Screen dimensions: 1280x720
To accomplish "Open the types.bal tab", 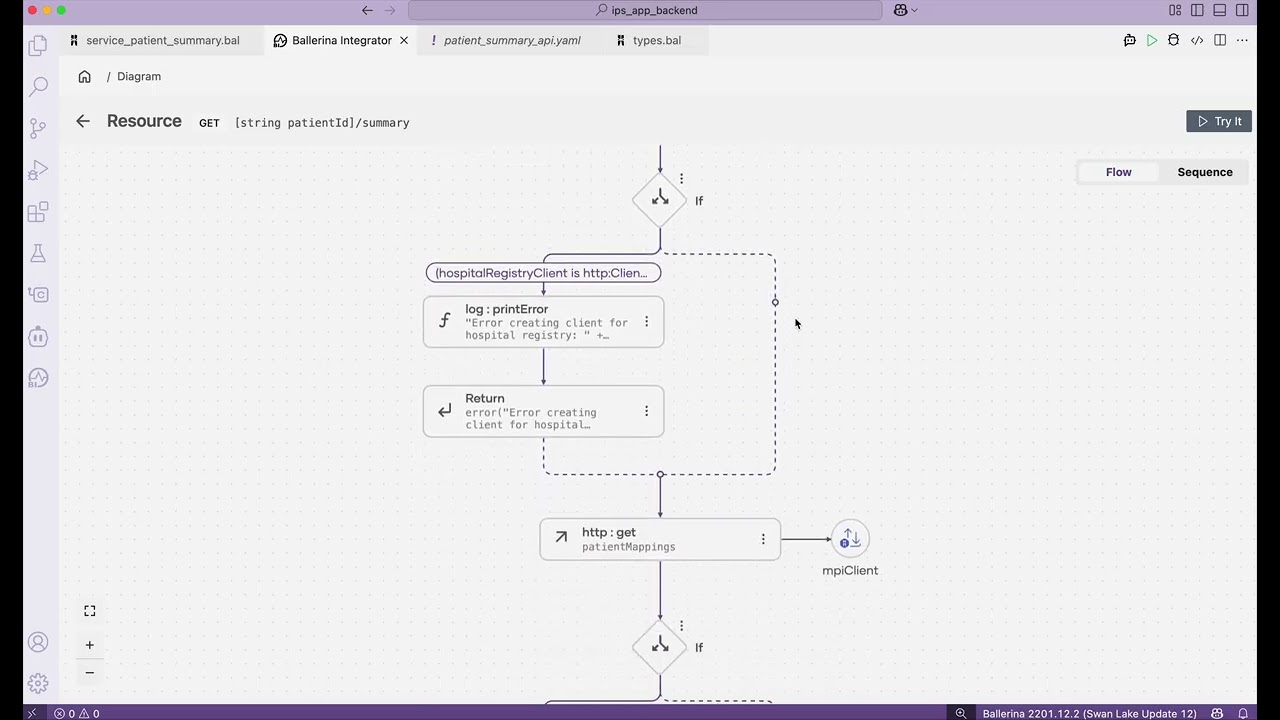I will (657, 40).
